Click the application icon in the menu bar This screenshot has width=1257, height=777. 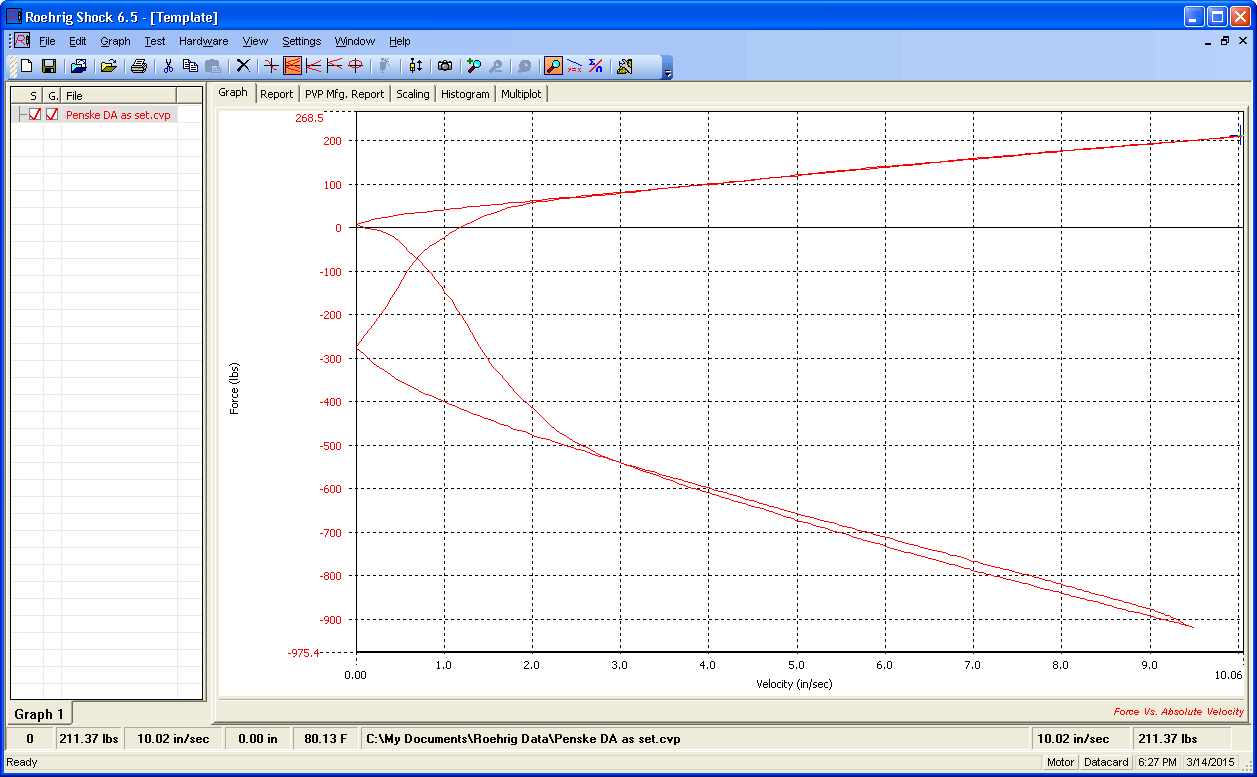[22, 41]
